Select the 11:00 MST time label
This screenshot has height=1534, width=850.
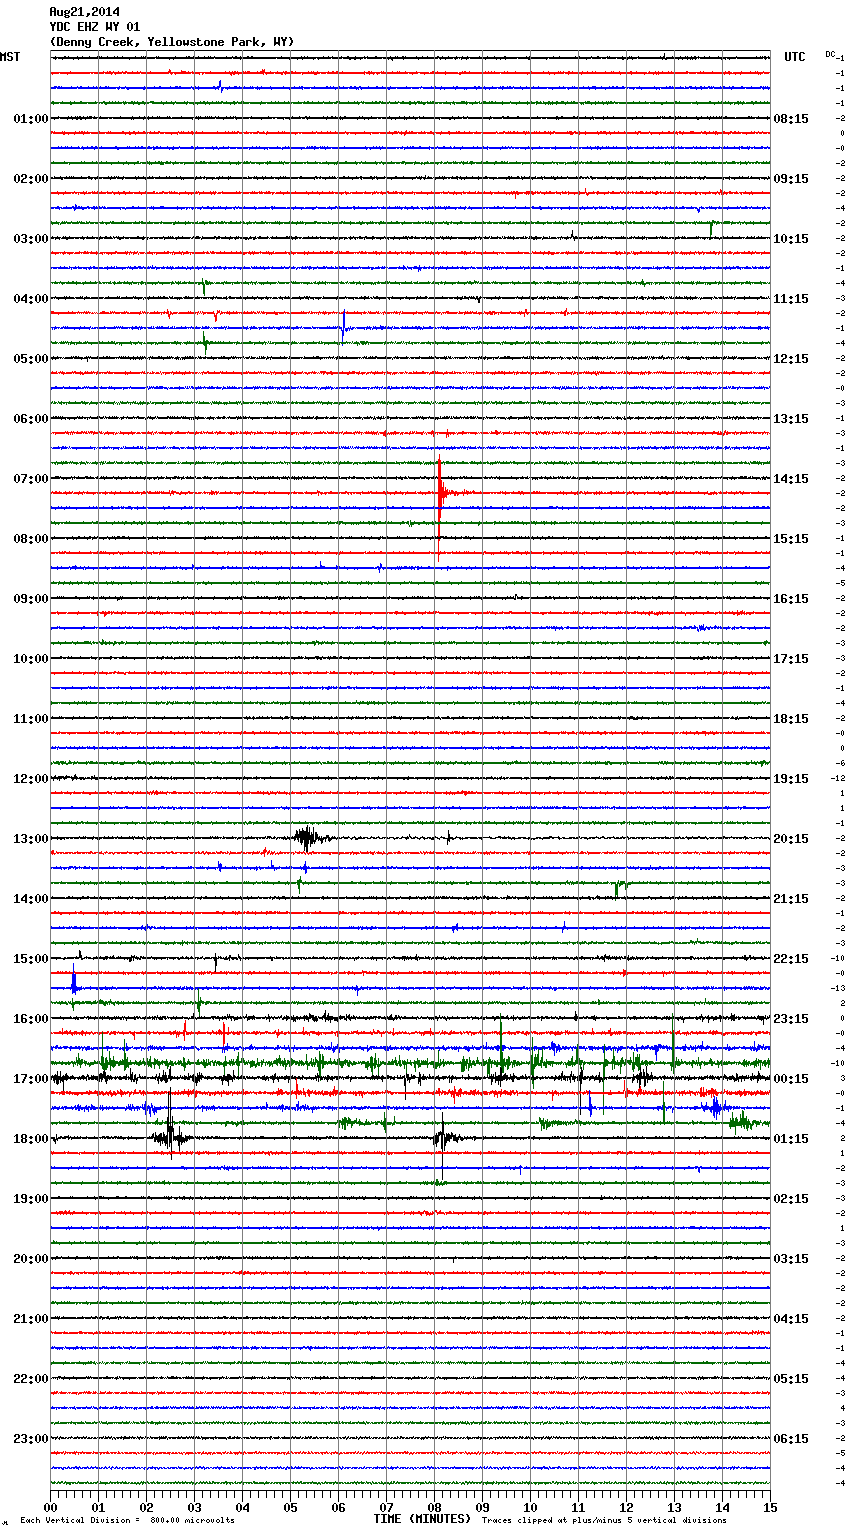coord(30,719)
